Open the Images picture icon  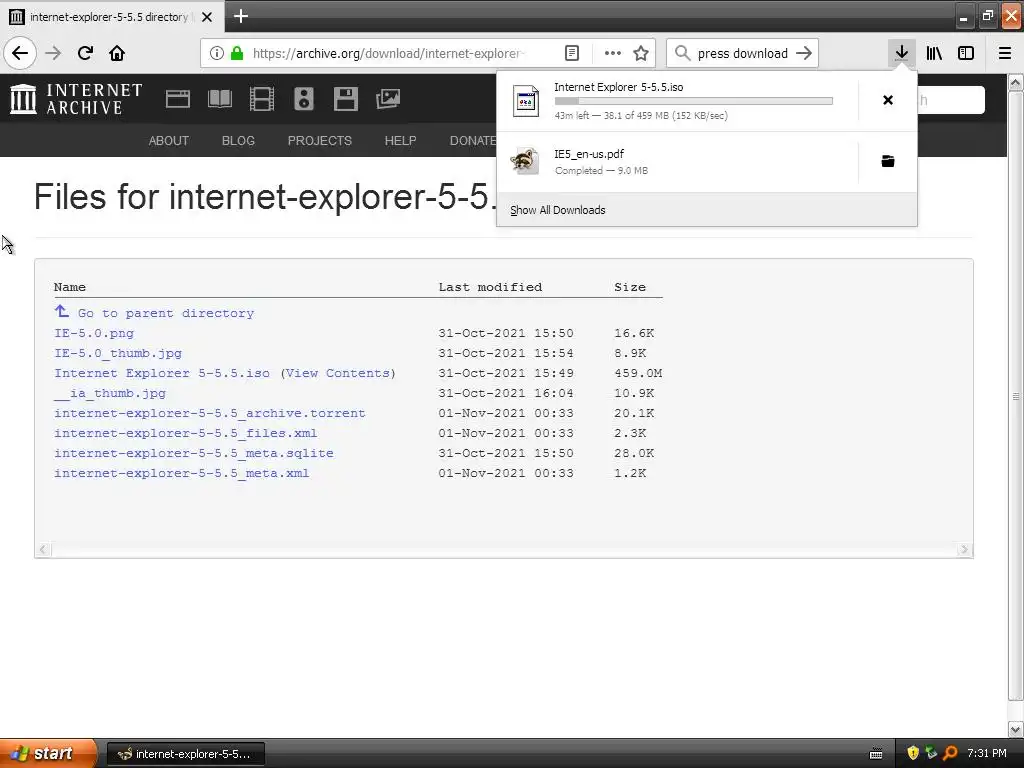(388, 99)
